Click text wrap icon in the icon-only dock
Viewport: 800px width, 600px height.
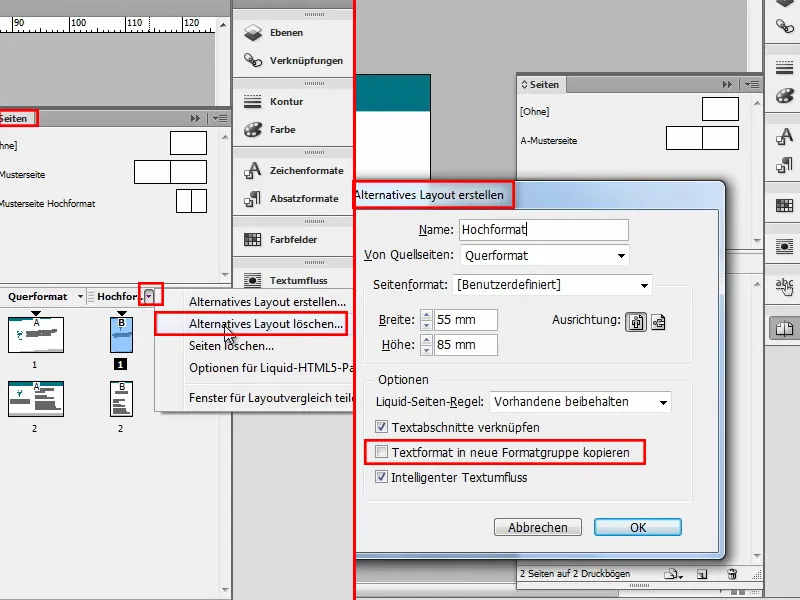784,246
